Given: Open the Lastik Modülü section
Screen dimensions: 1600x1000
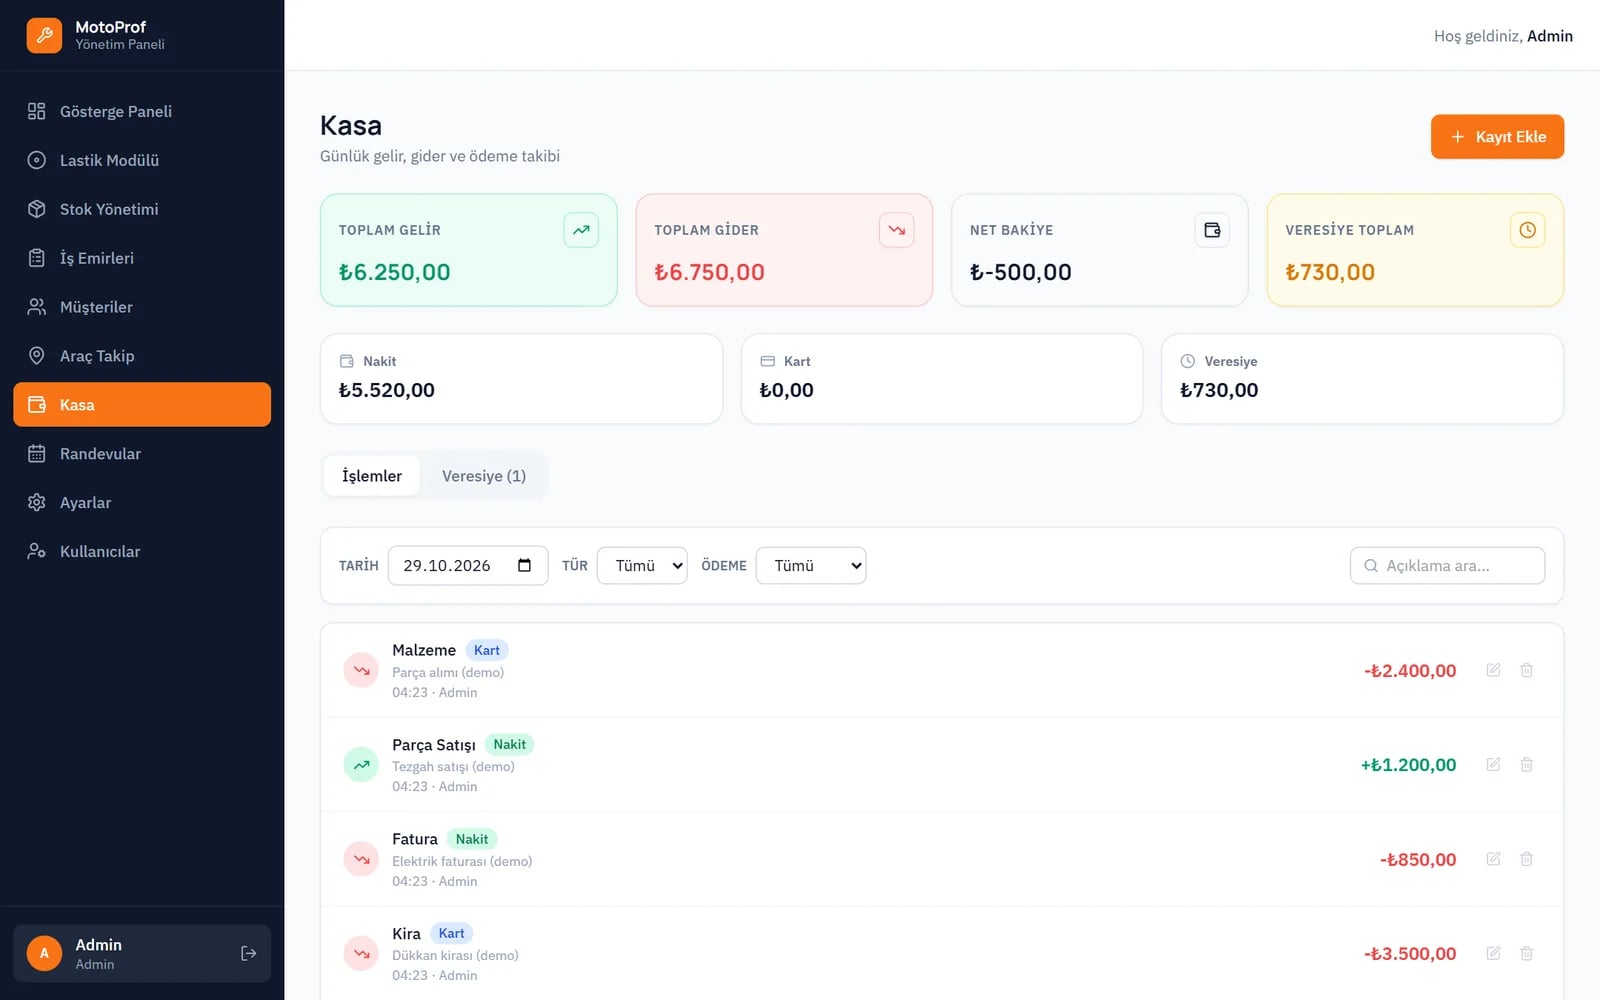Looking at the screenshot, I should [142, 160].
